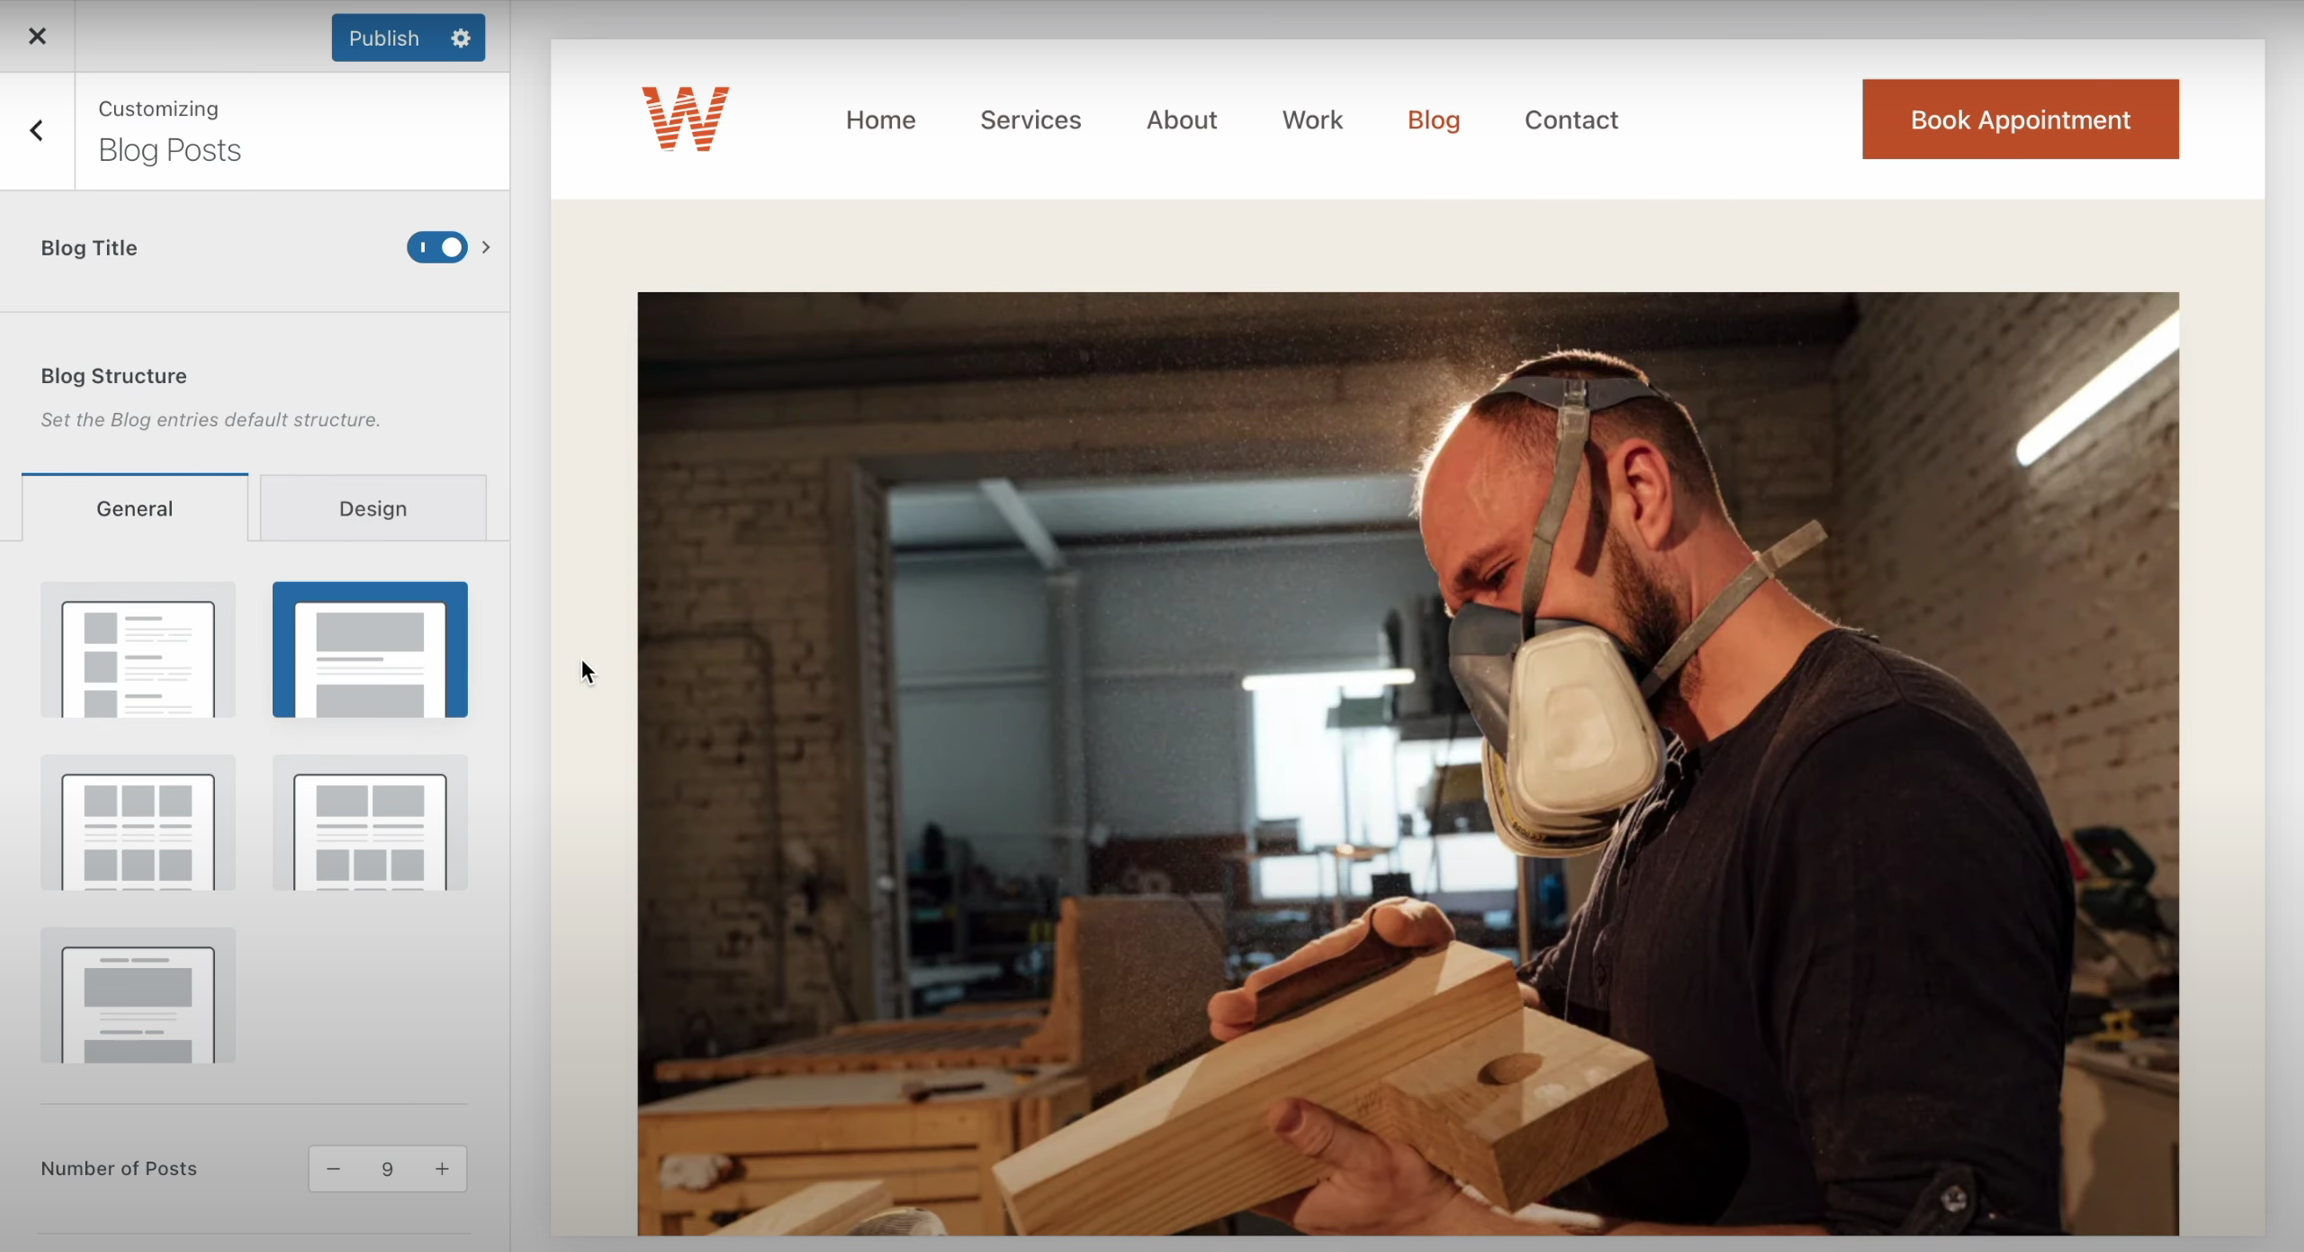Click the Book Appointment button
The image size is (2304, 1252).
[2020, 119]
